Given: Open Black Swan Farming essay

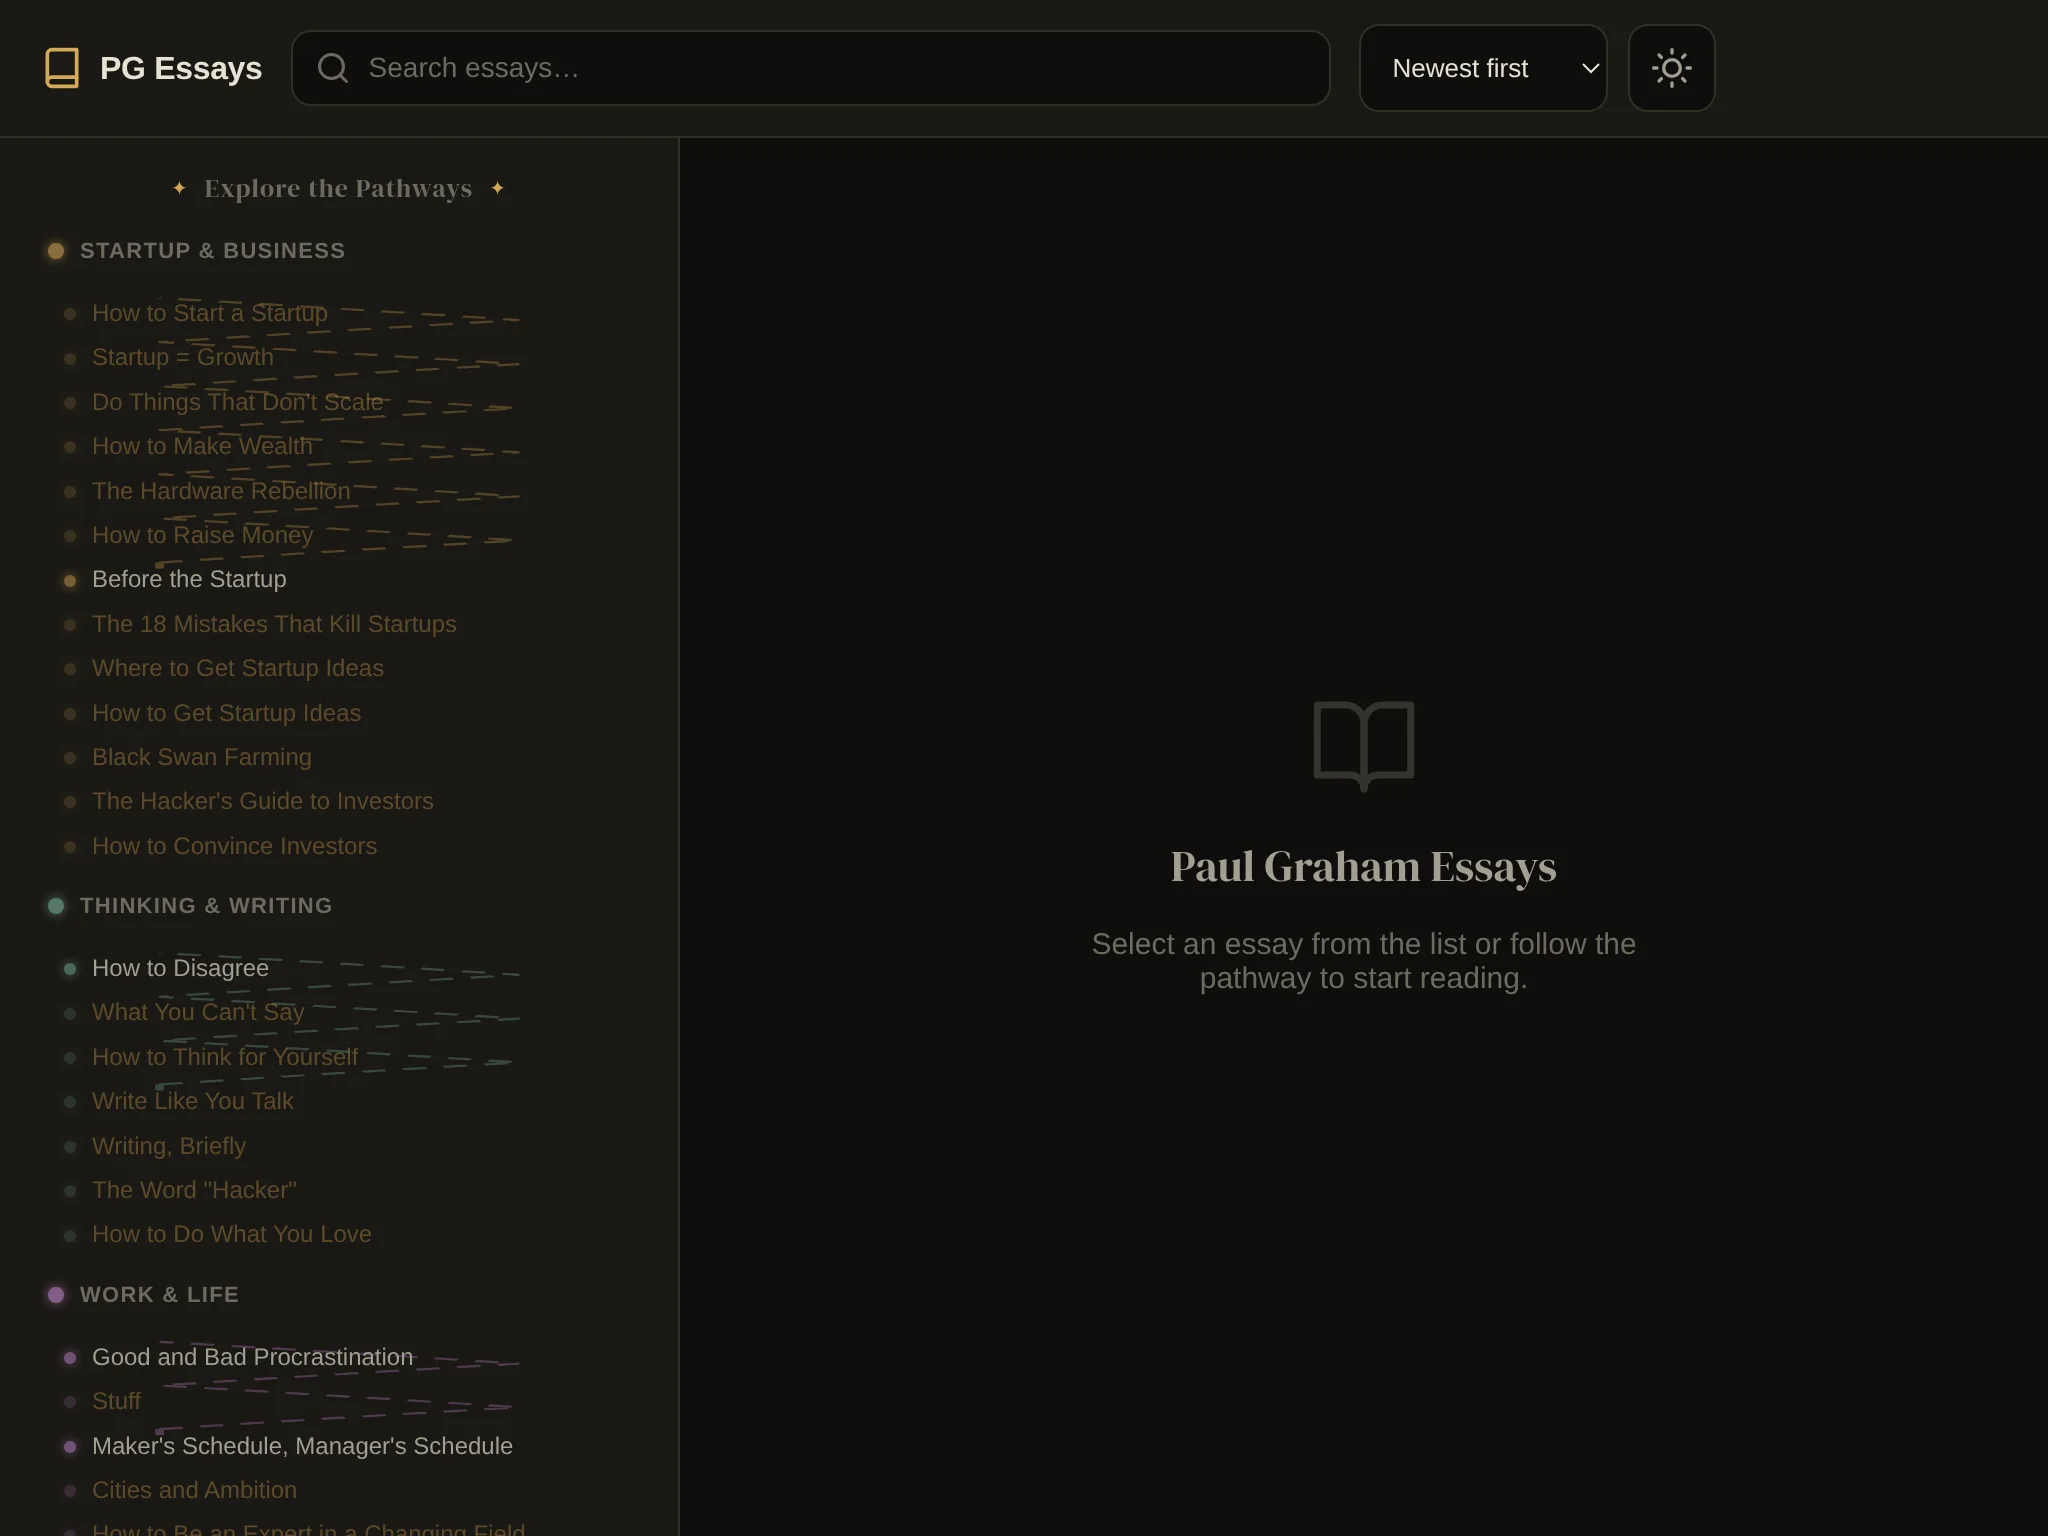Looking at the screenshot, I should pos(202,757).
